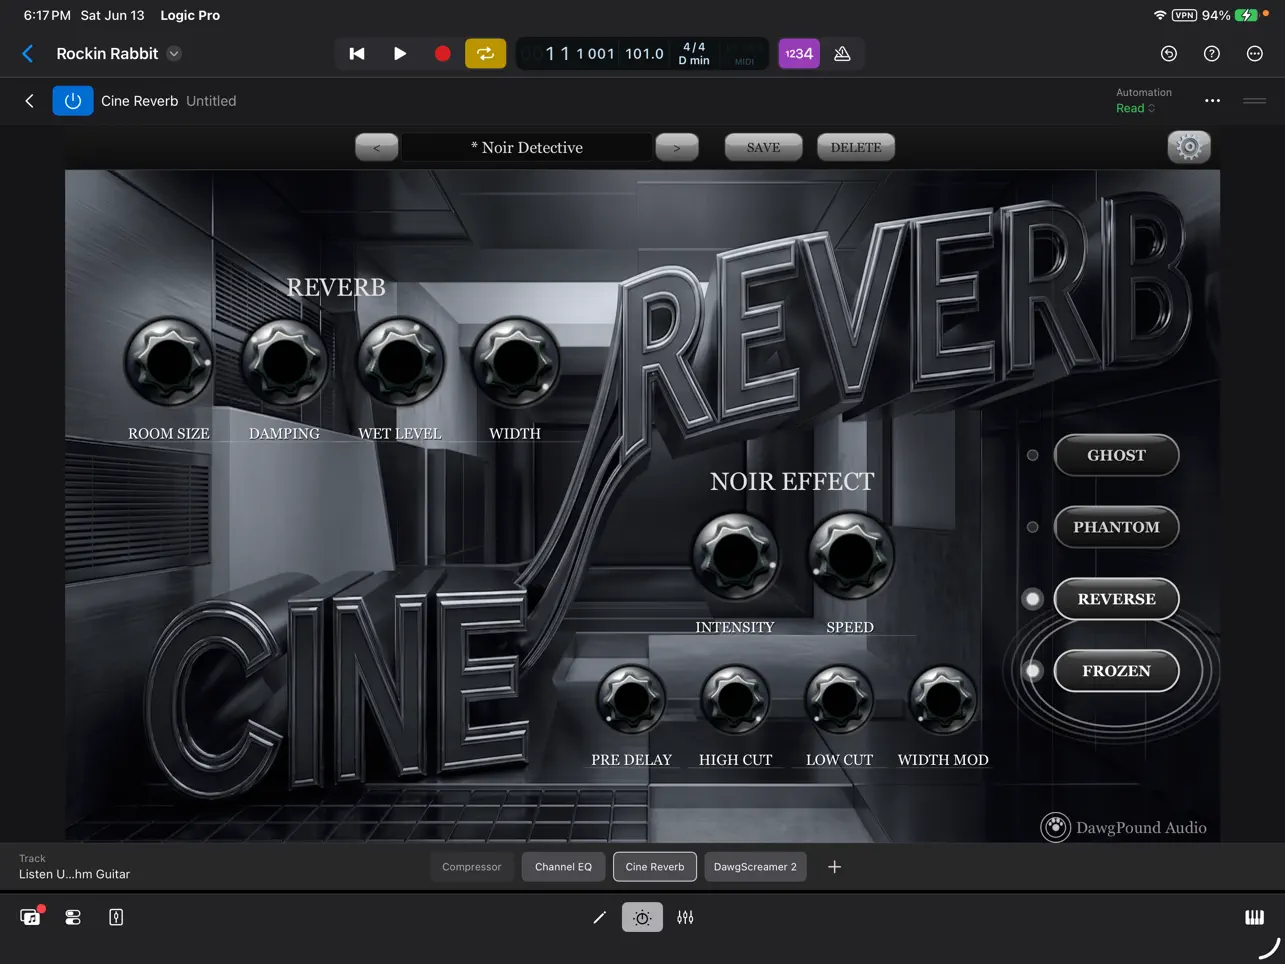1285x964 pixels.
Task: Go back using the blue project arrow
Action: click(x=28, y=54)
